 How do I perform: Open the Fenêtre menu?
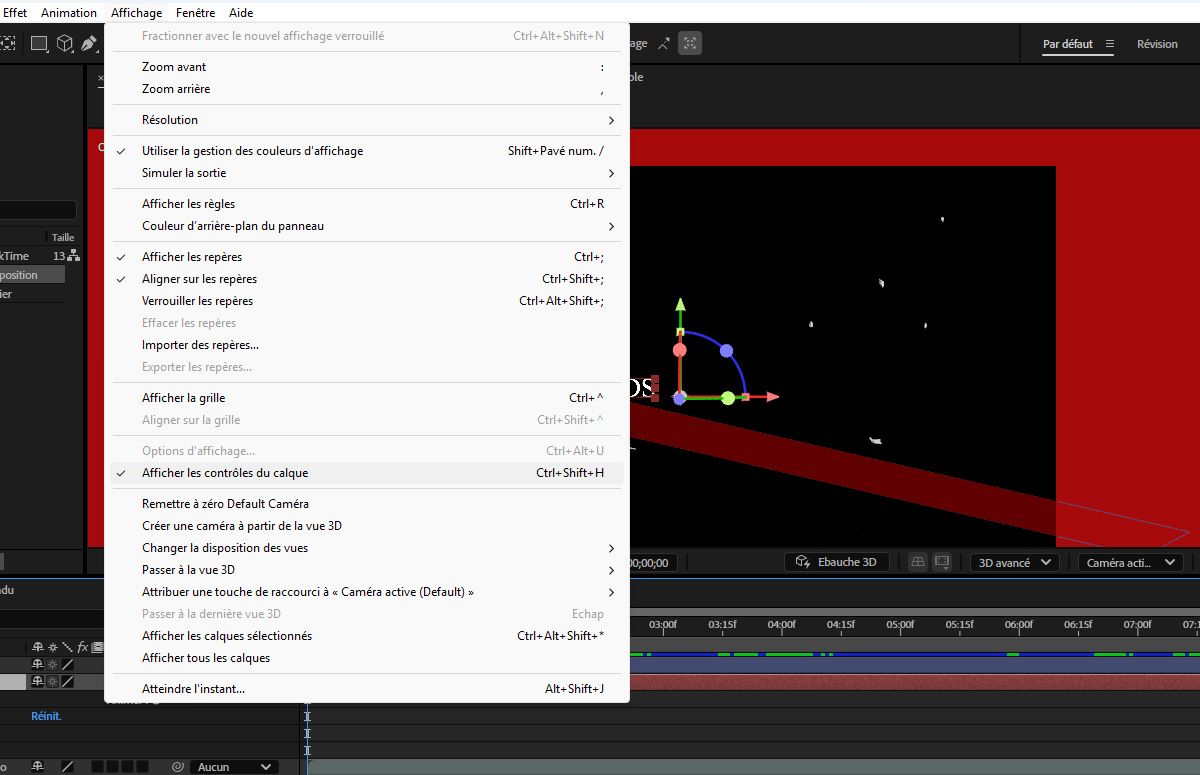tap(195, 13)
